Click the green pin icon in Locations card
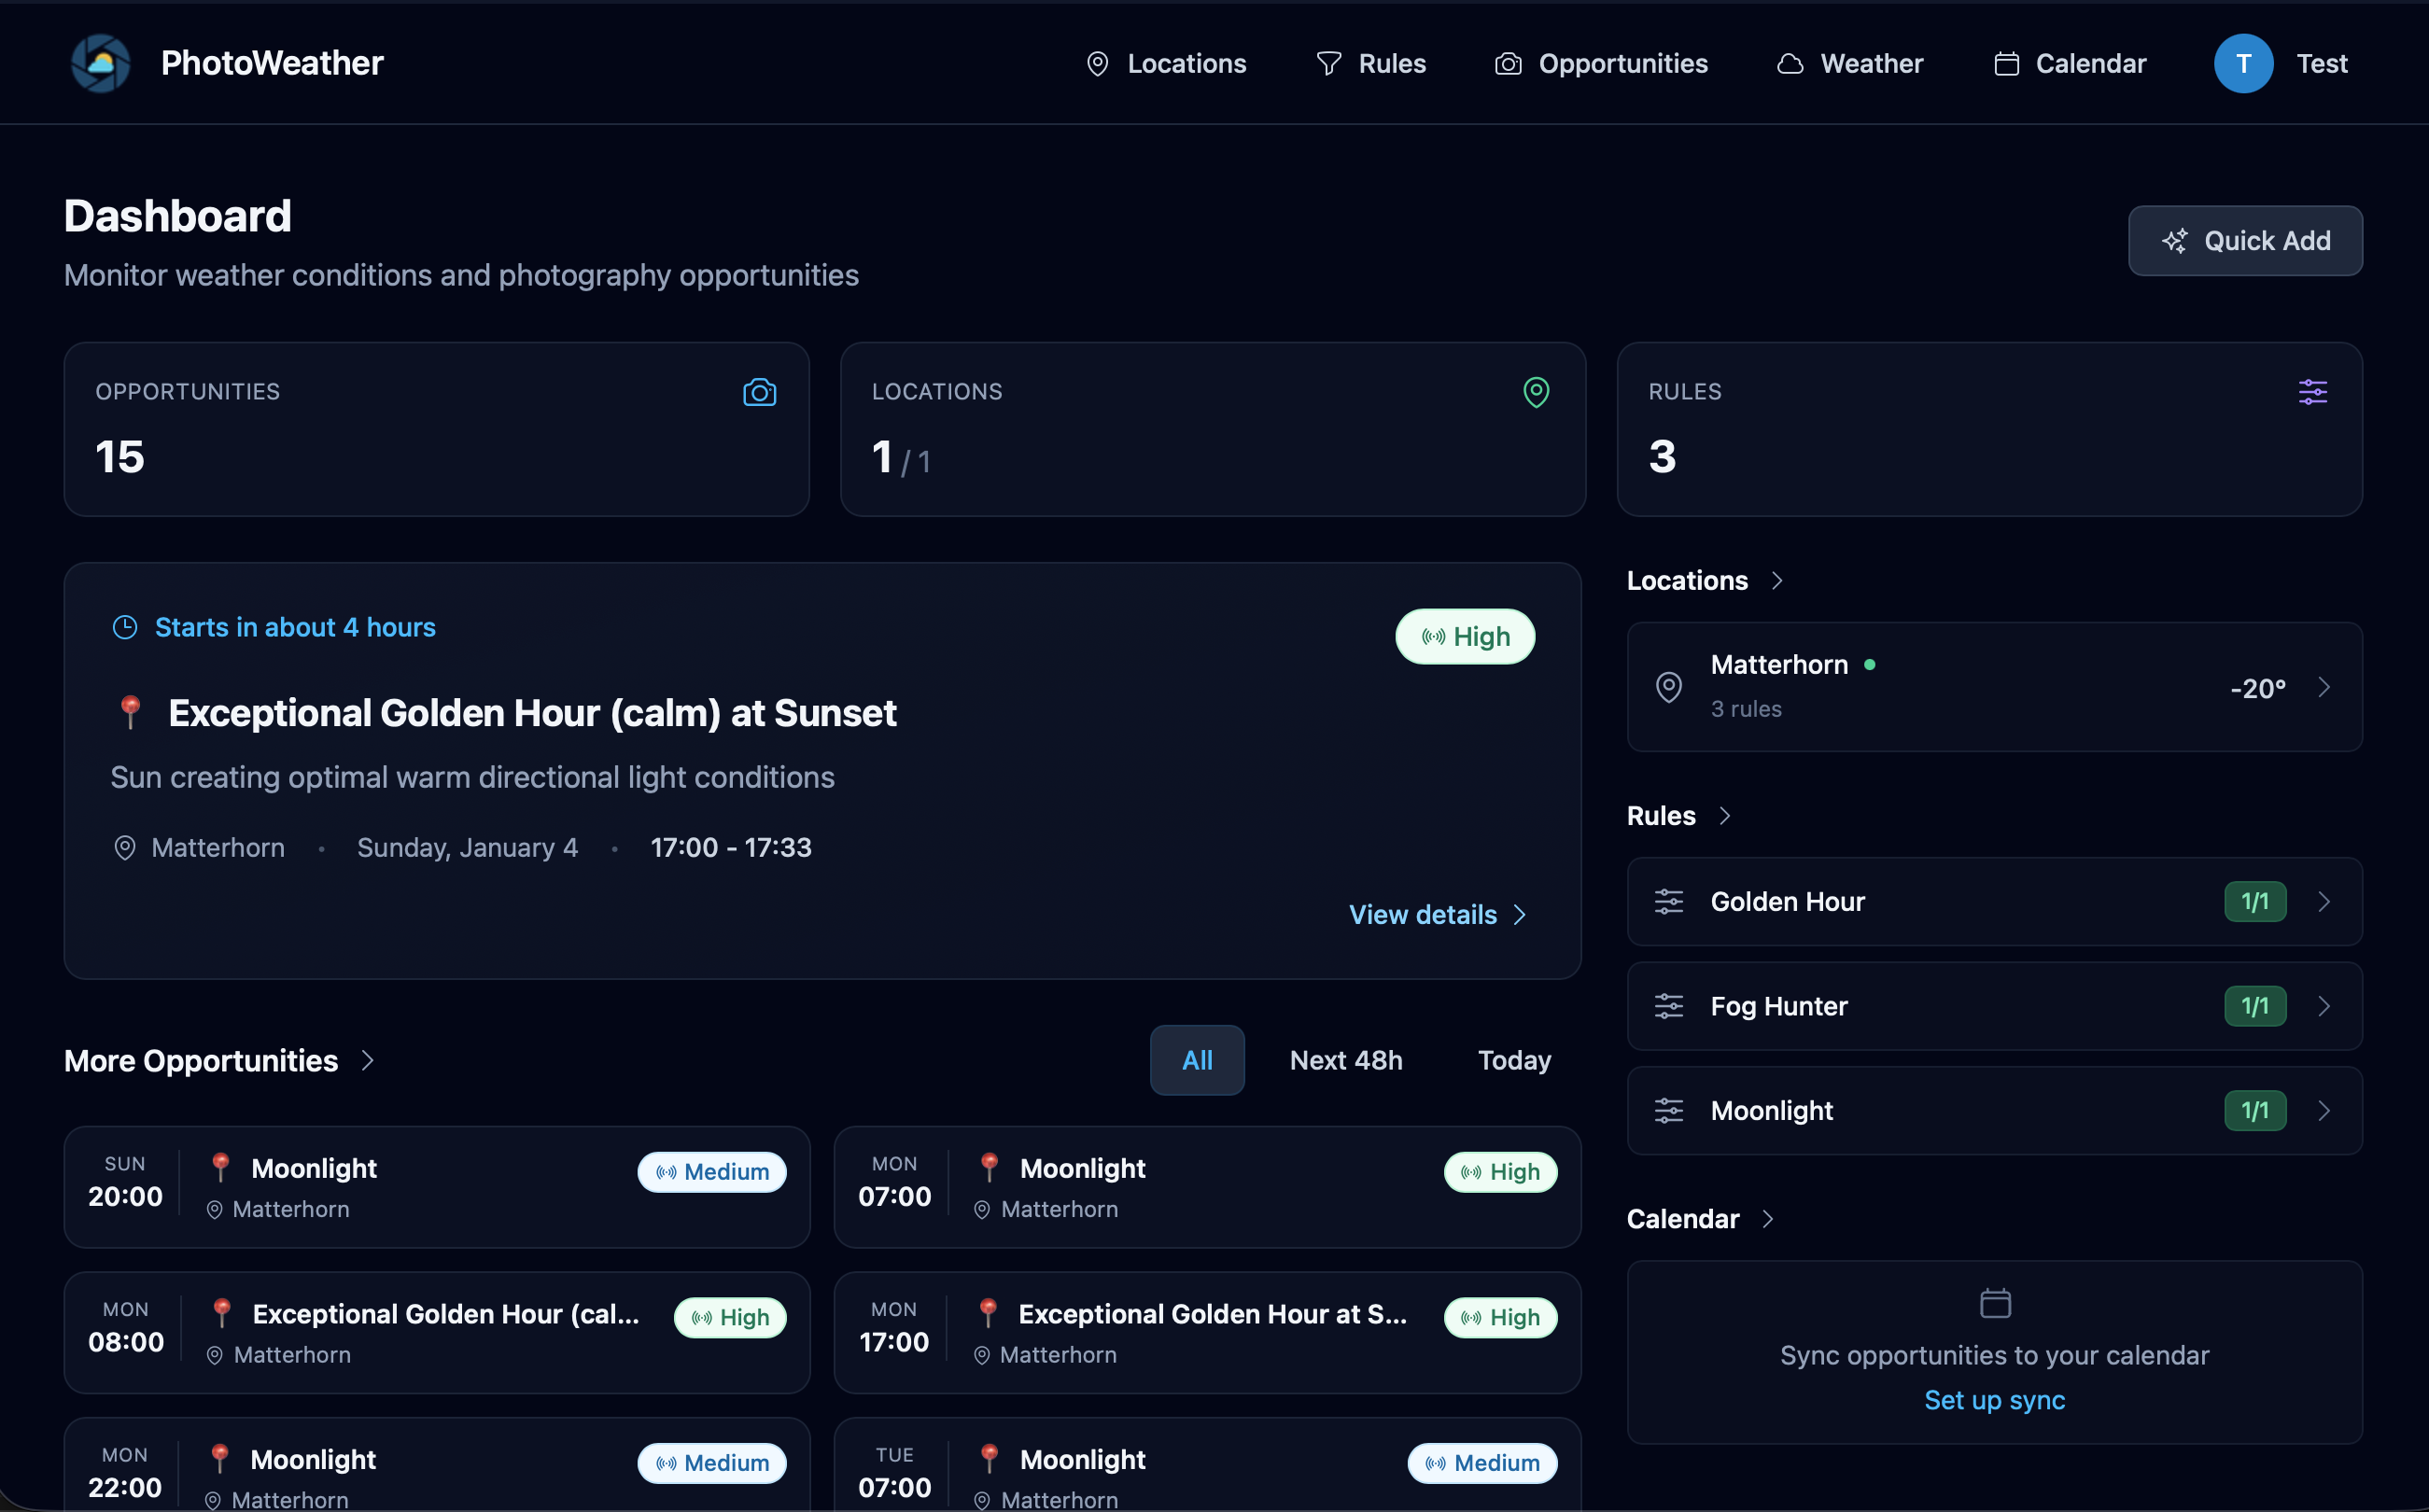 [x=1535, y=392]
